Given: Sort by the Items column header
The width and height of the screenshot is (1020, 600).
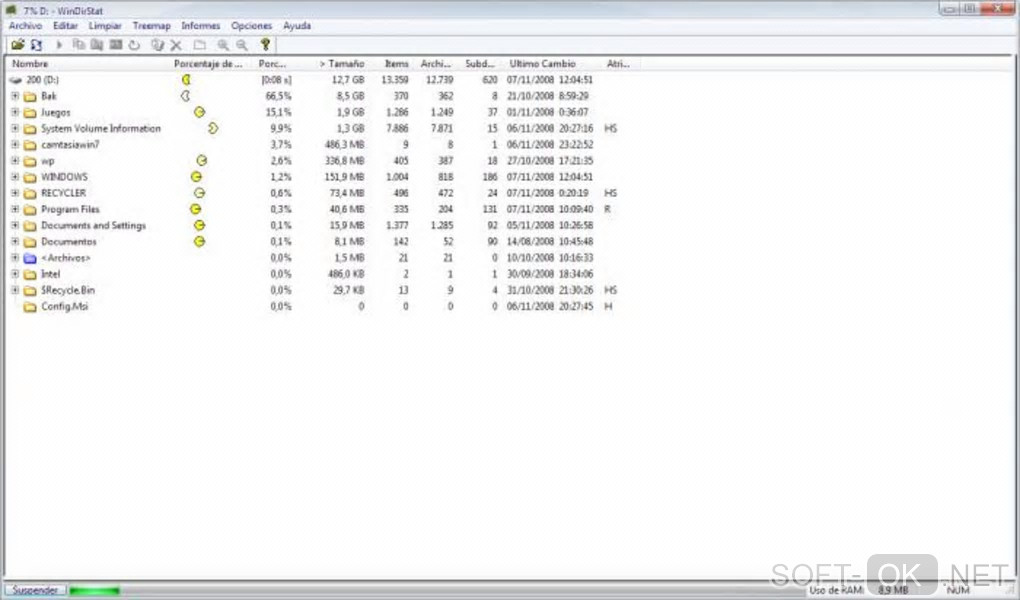Looking at the screenshot, I should pos(392,64).
